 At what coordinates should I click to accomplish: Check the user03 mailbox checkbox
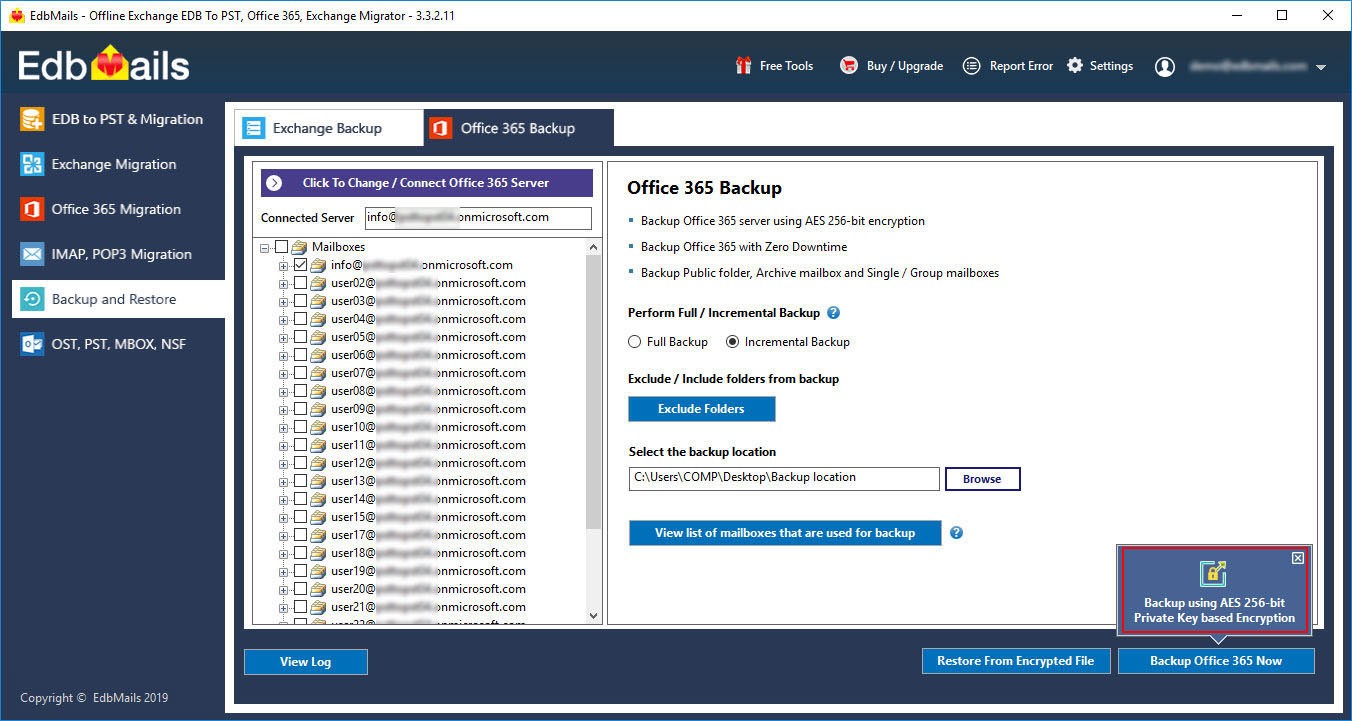pyautogui.click(x=300, y=301)
